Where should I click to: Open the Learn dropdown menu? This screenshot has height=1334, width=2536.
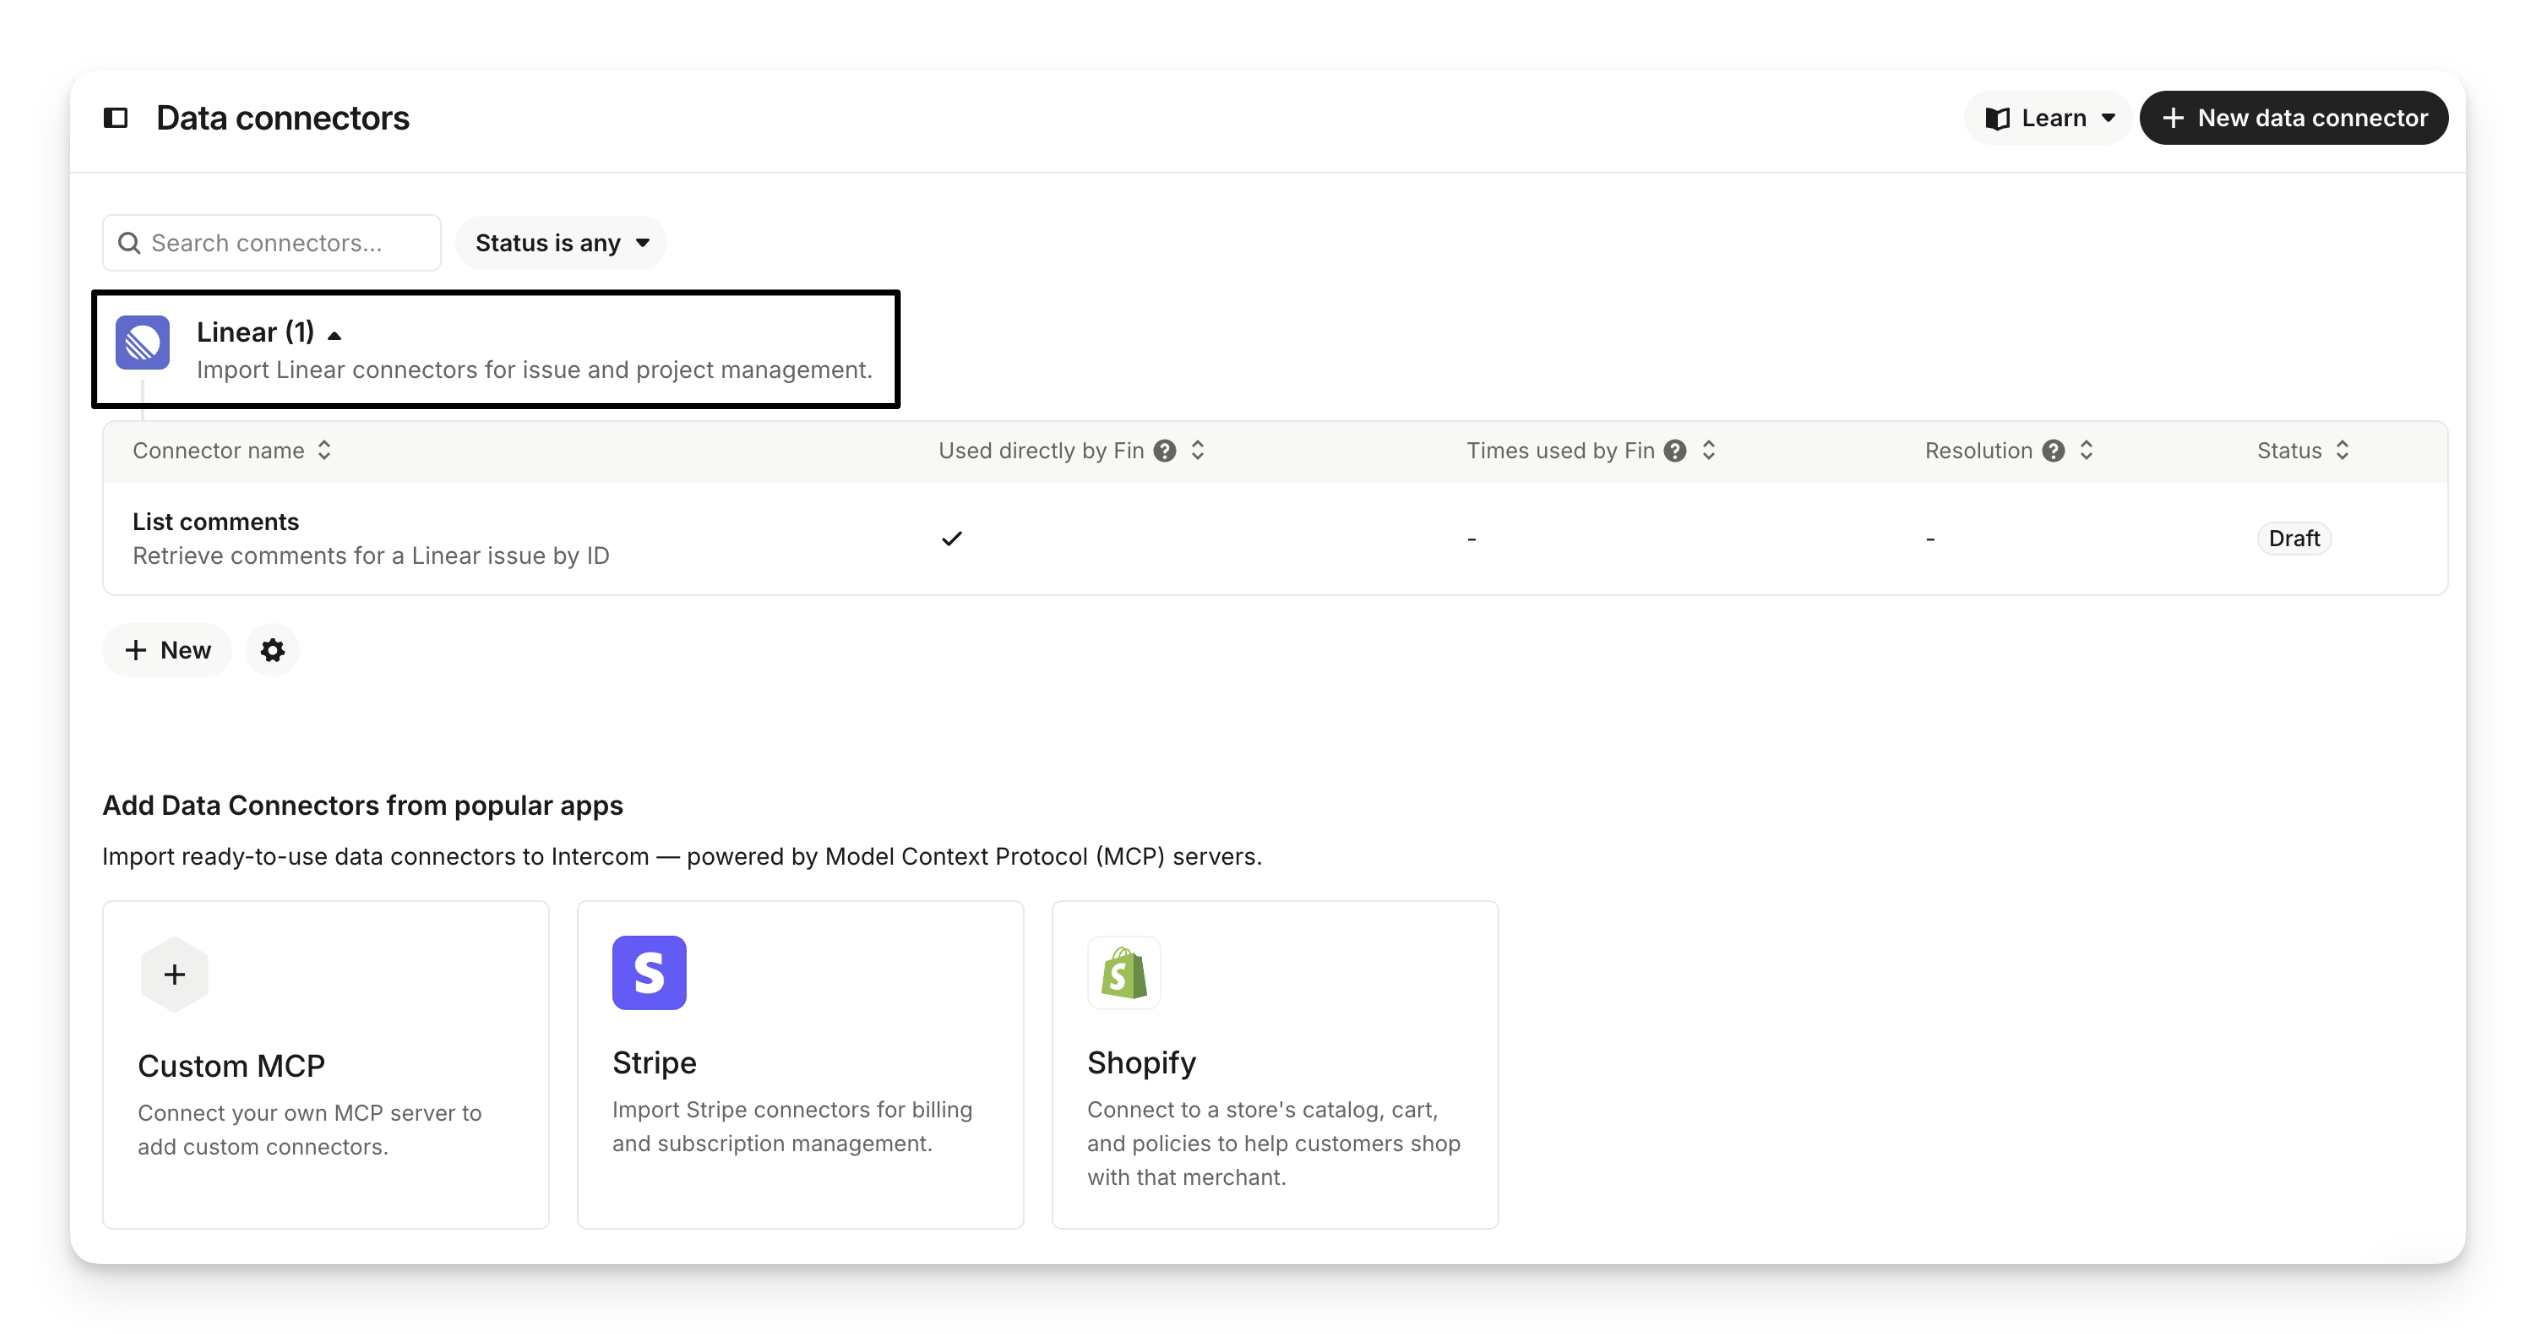pyautogui.click(x=2050, y=118)
